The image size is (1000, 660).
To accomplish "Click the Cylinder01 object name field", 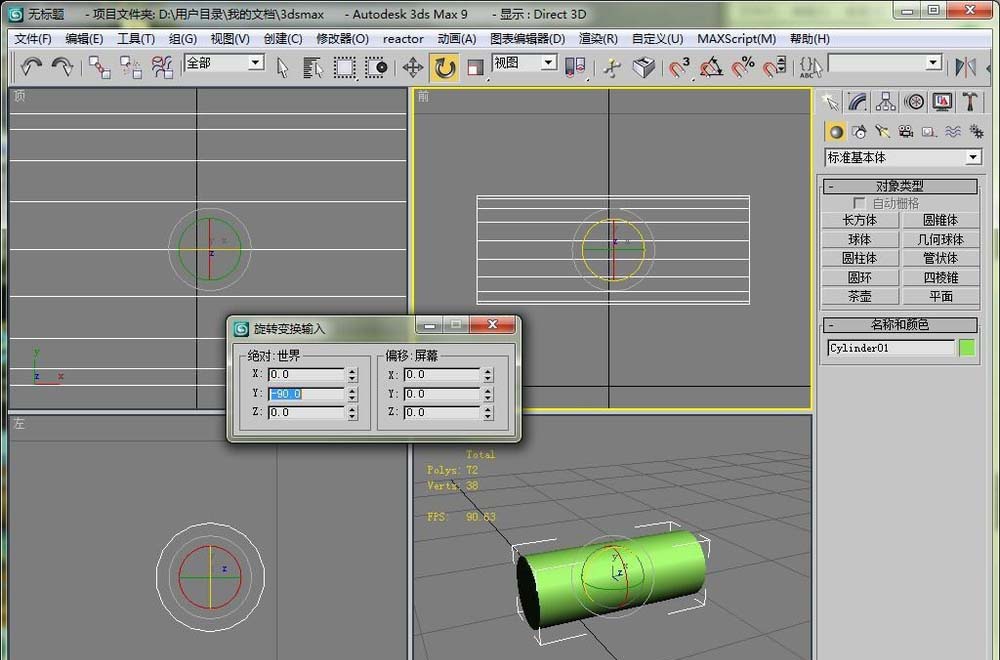I will point(890,348).
